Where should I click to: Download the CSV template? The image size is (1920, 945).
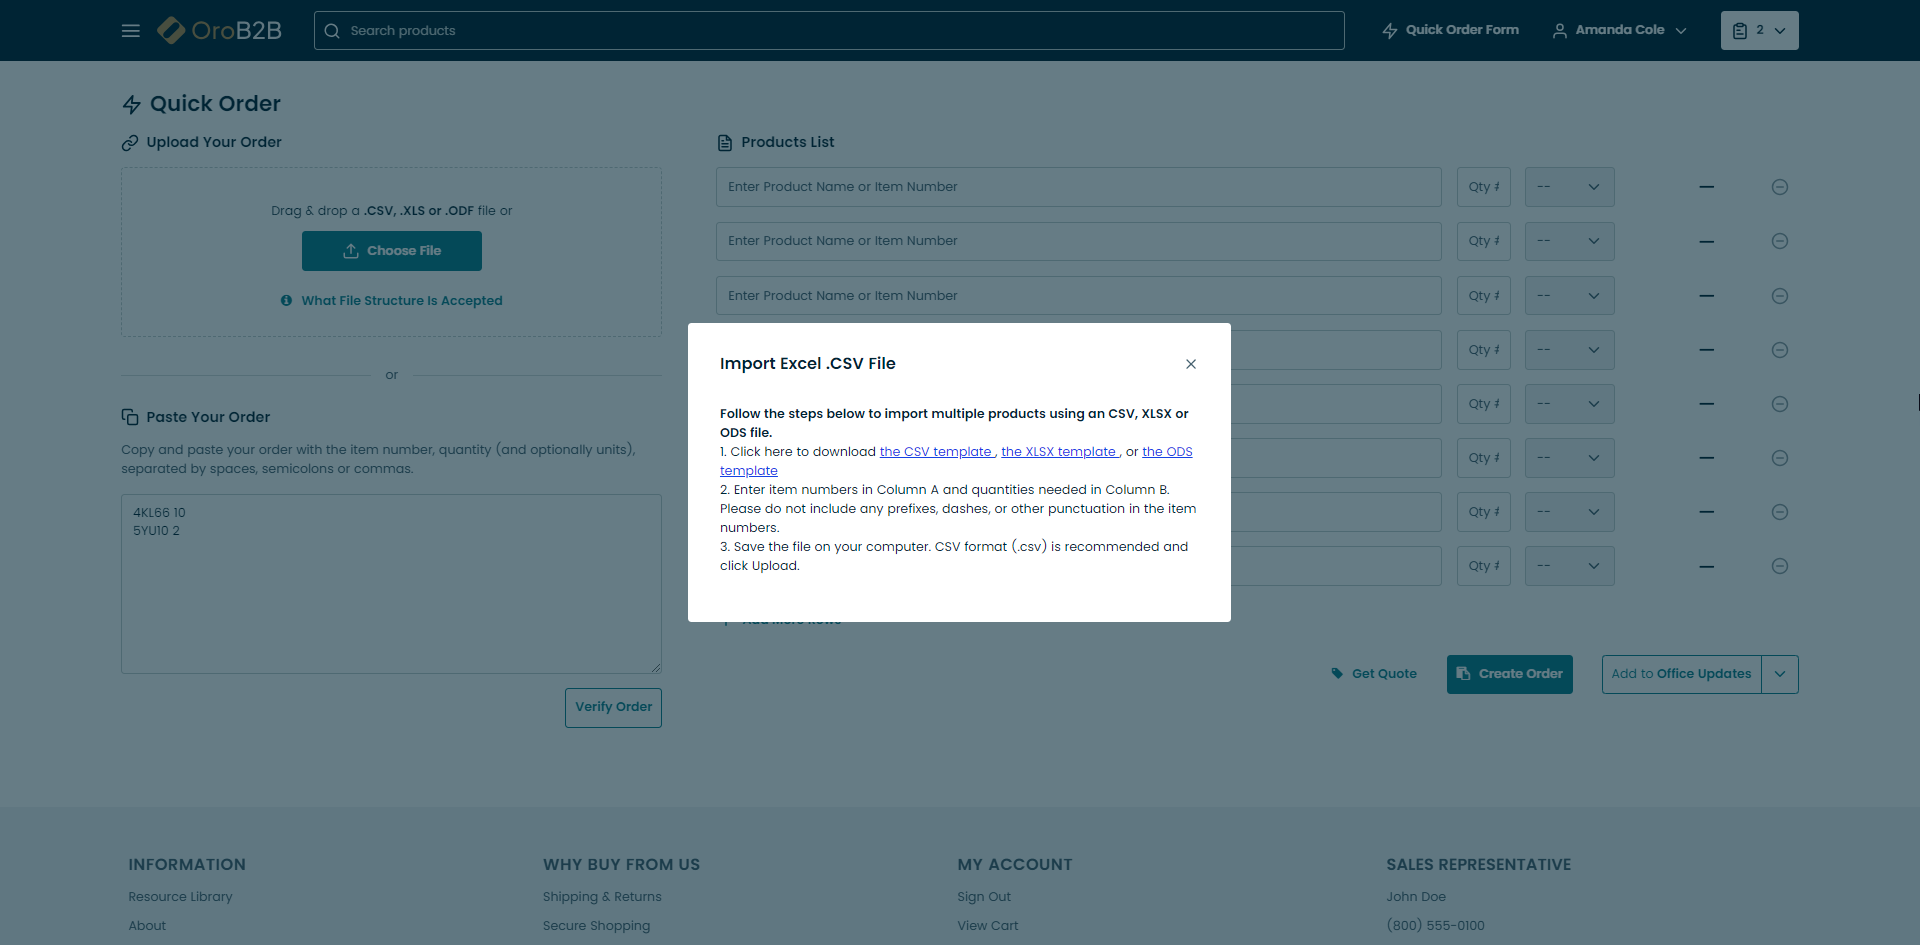click(935, 452)
